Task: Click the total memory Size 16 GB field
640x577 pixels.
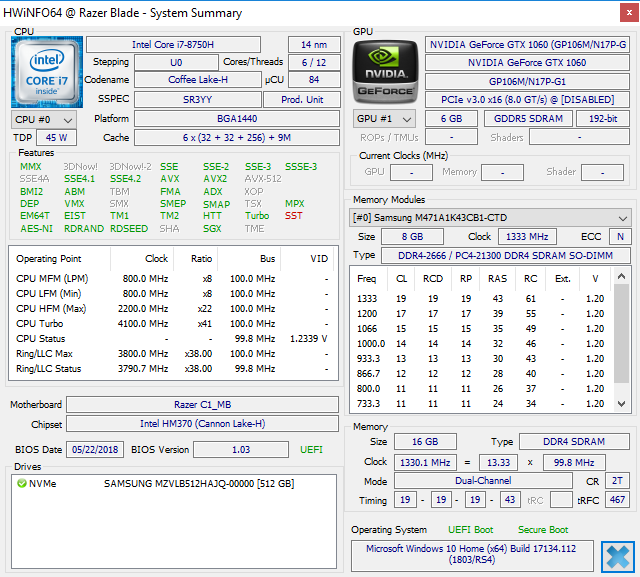Action: 425,442
